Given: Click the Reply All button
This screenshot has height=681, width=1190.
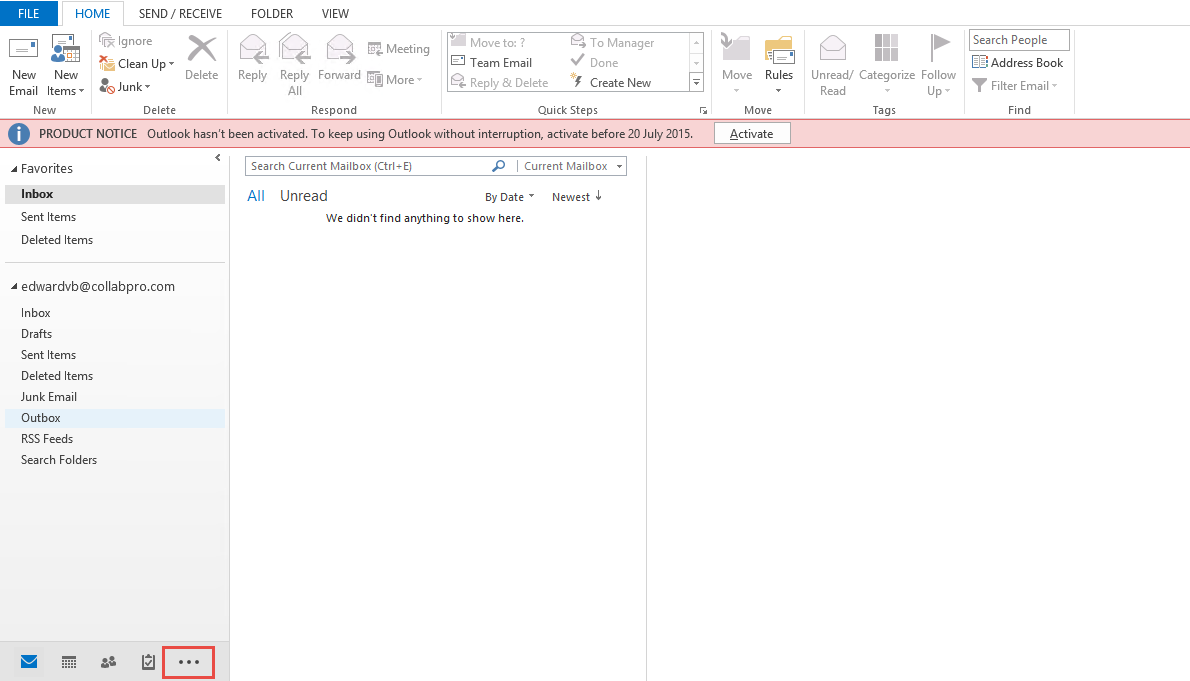Looking at the screenshot, I should pyautogui.click(x=294, y=66).
